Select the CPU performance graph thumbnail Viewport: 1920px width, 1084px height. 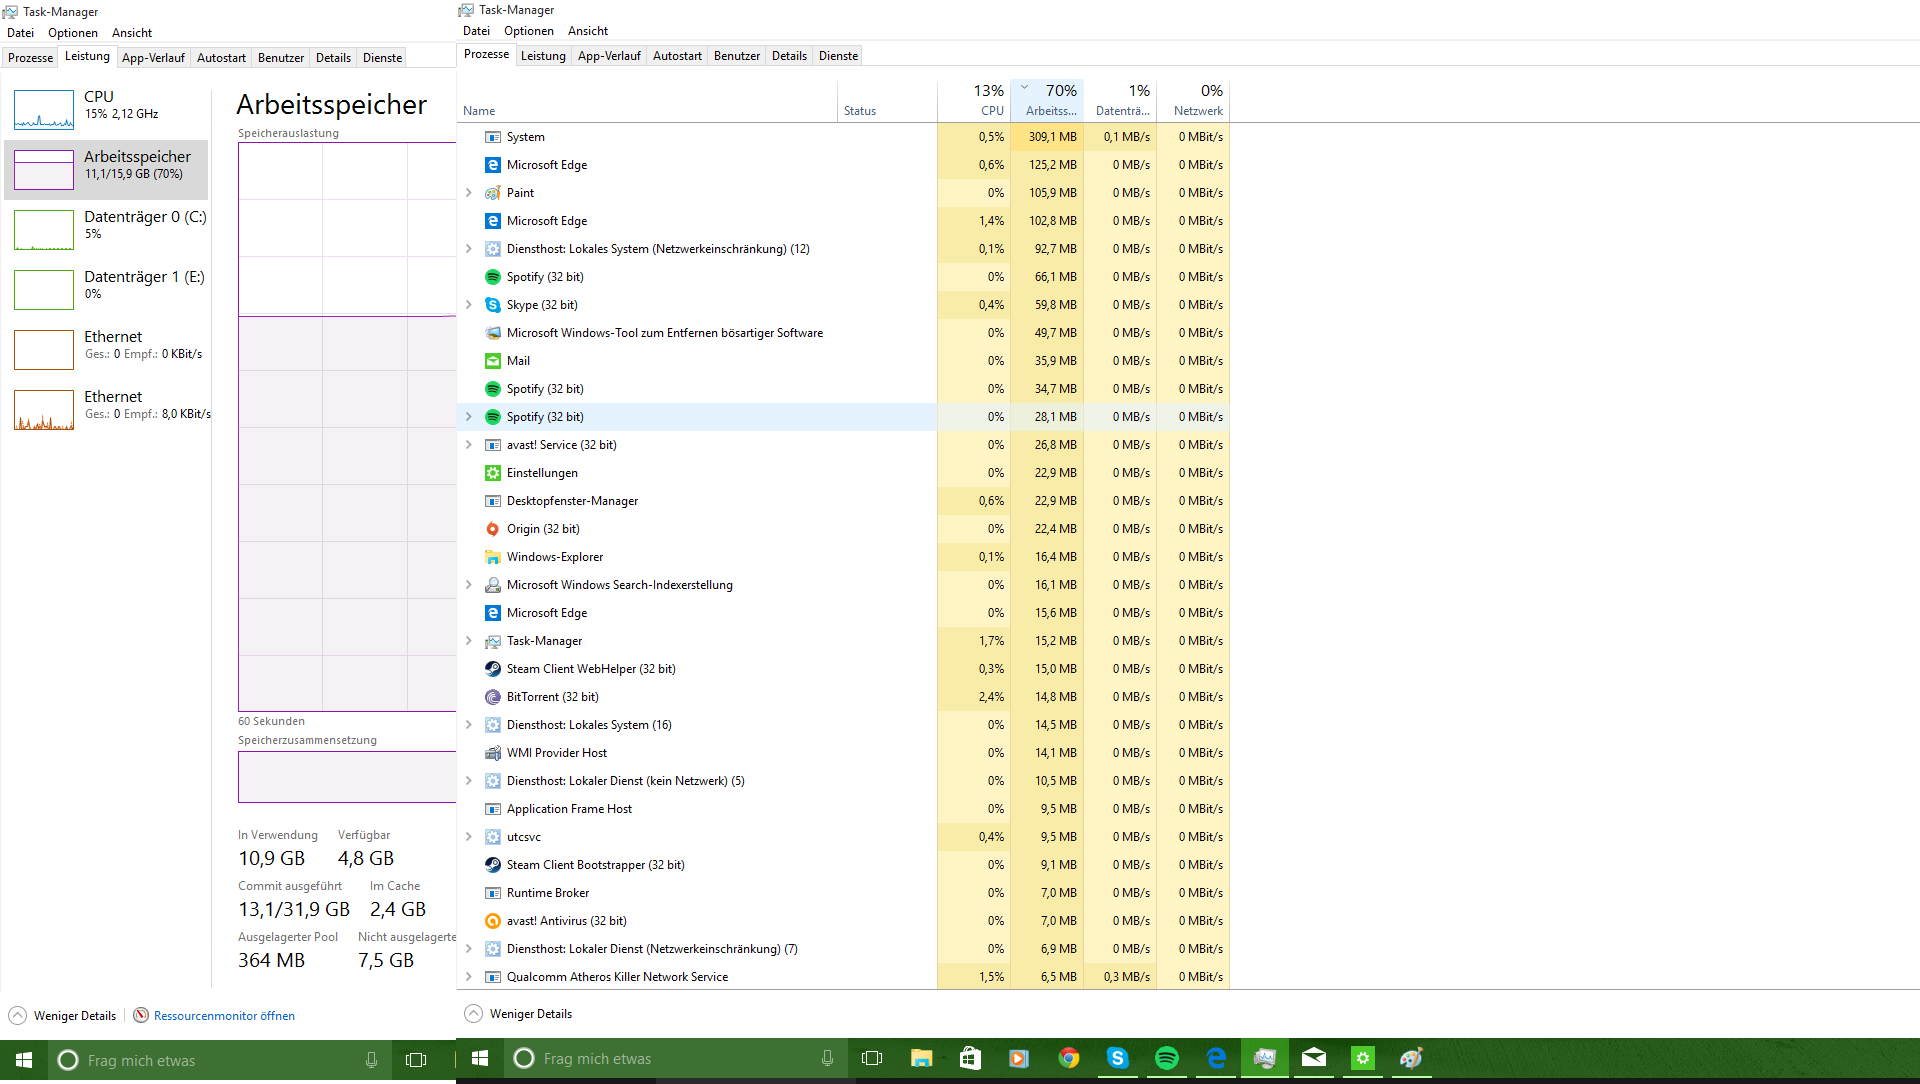tap(44, 109)
